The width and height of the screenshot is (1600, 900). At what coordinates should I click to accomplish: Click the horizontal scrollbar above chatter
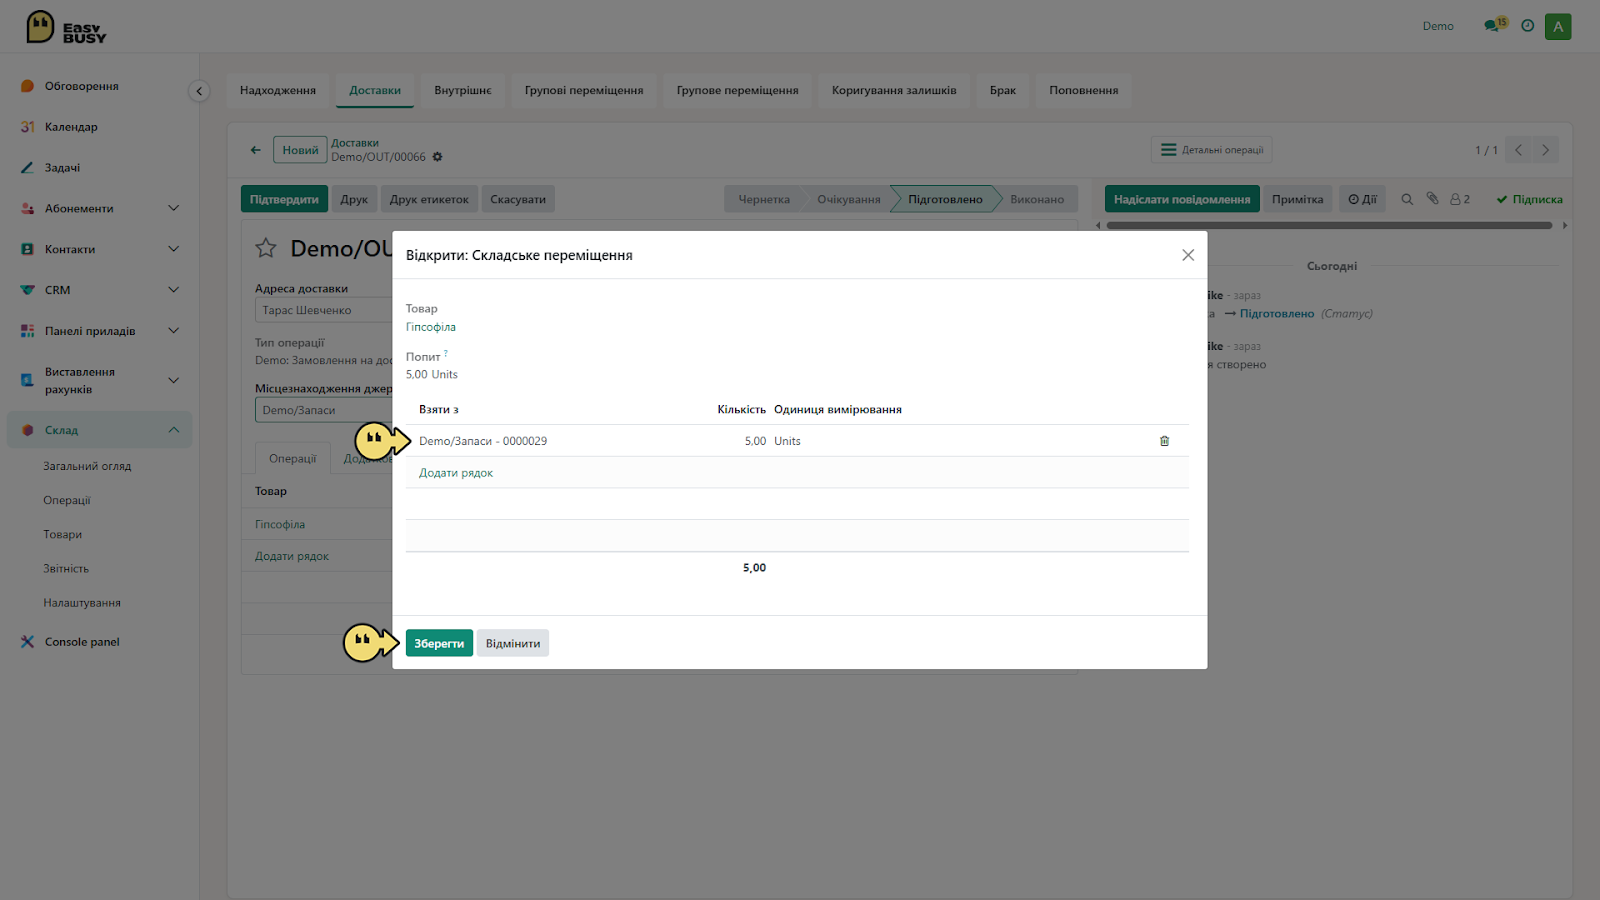[x=1329, y=225]
